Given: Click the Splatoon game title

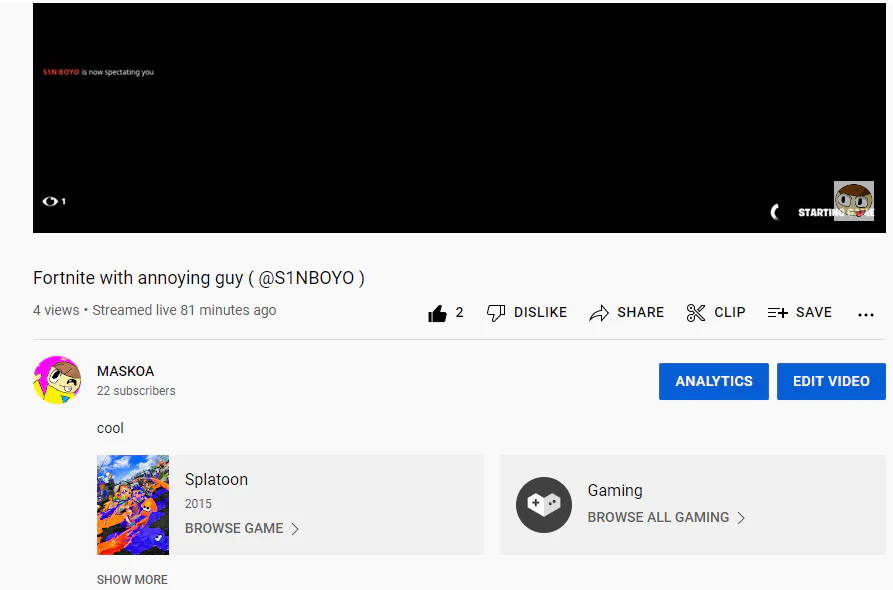Looking at the screenshot, I should click(x=216, y=480).
